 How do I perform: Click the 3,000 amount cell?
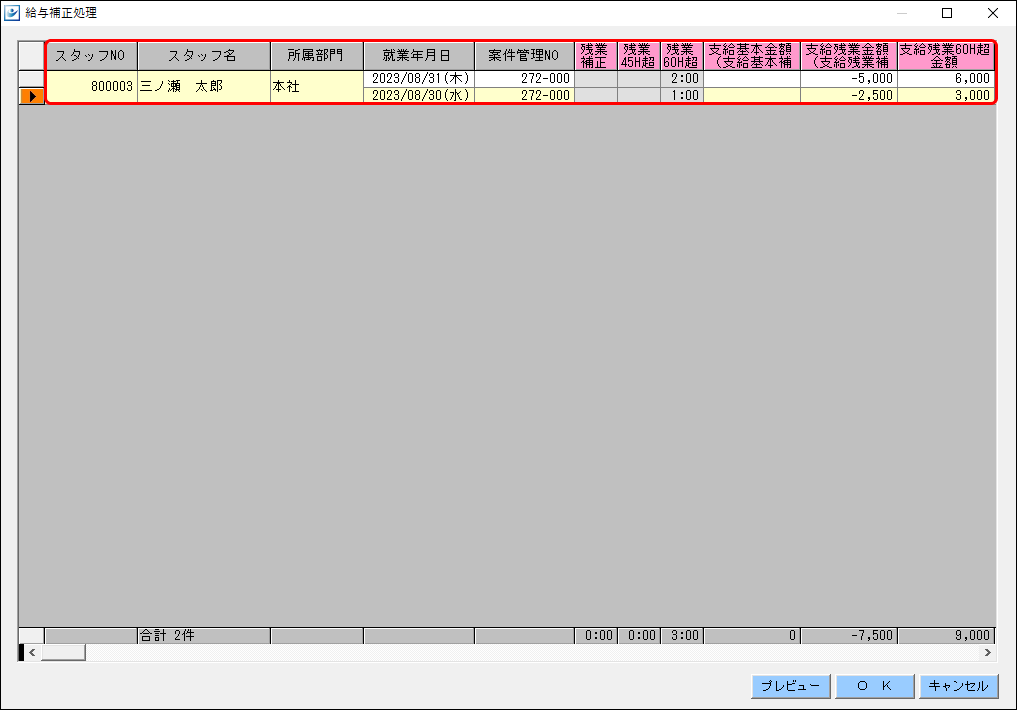pos(946,95)
